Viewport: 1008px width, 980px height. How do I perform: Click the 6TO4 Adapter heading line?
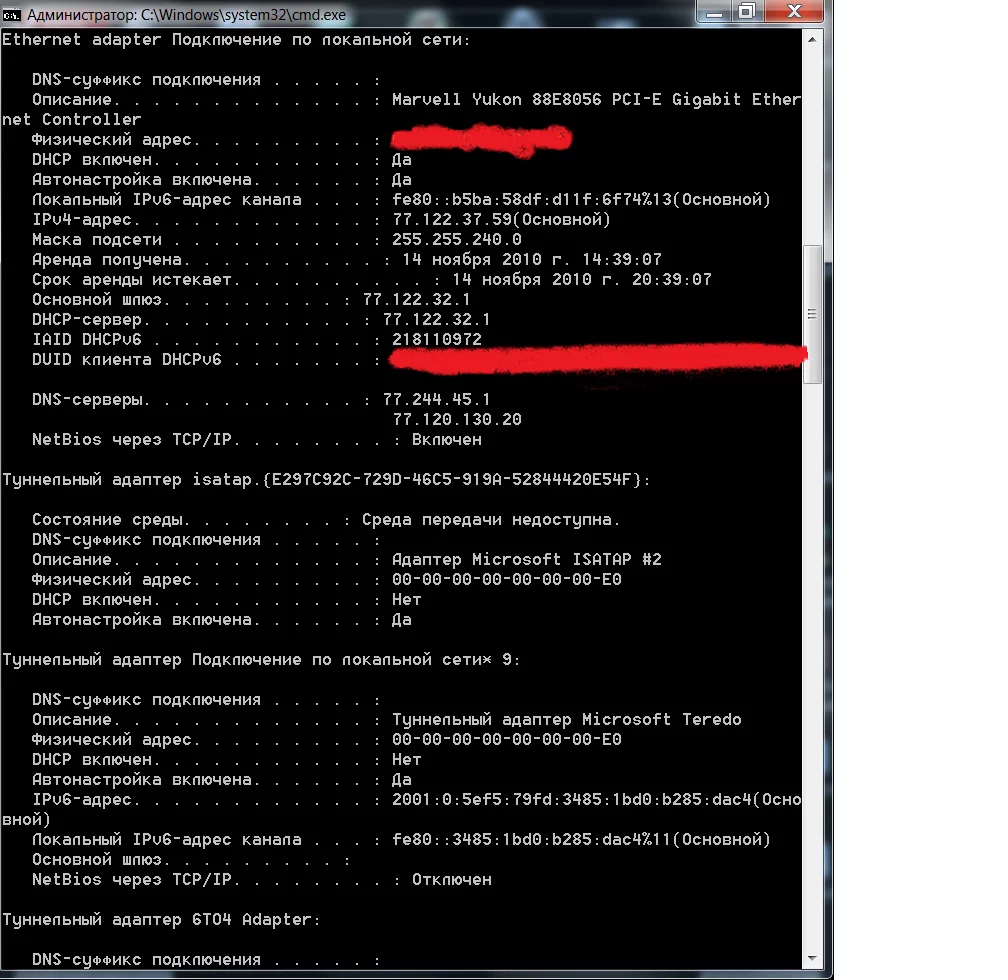click(x=161, y=920)
